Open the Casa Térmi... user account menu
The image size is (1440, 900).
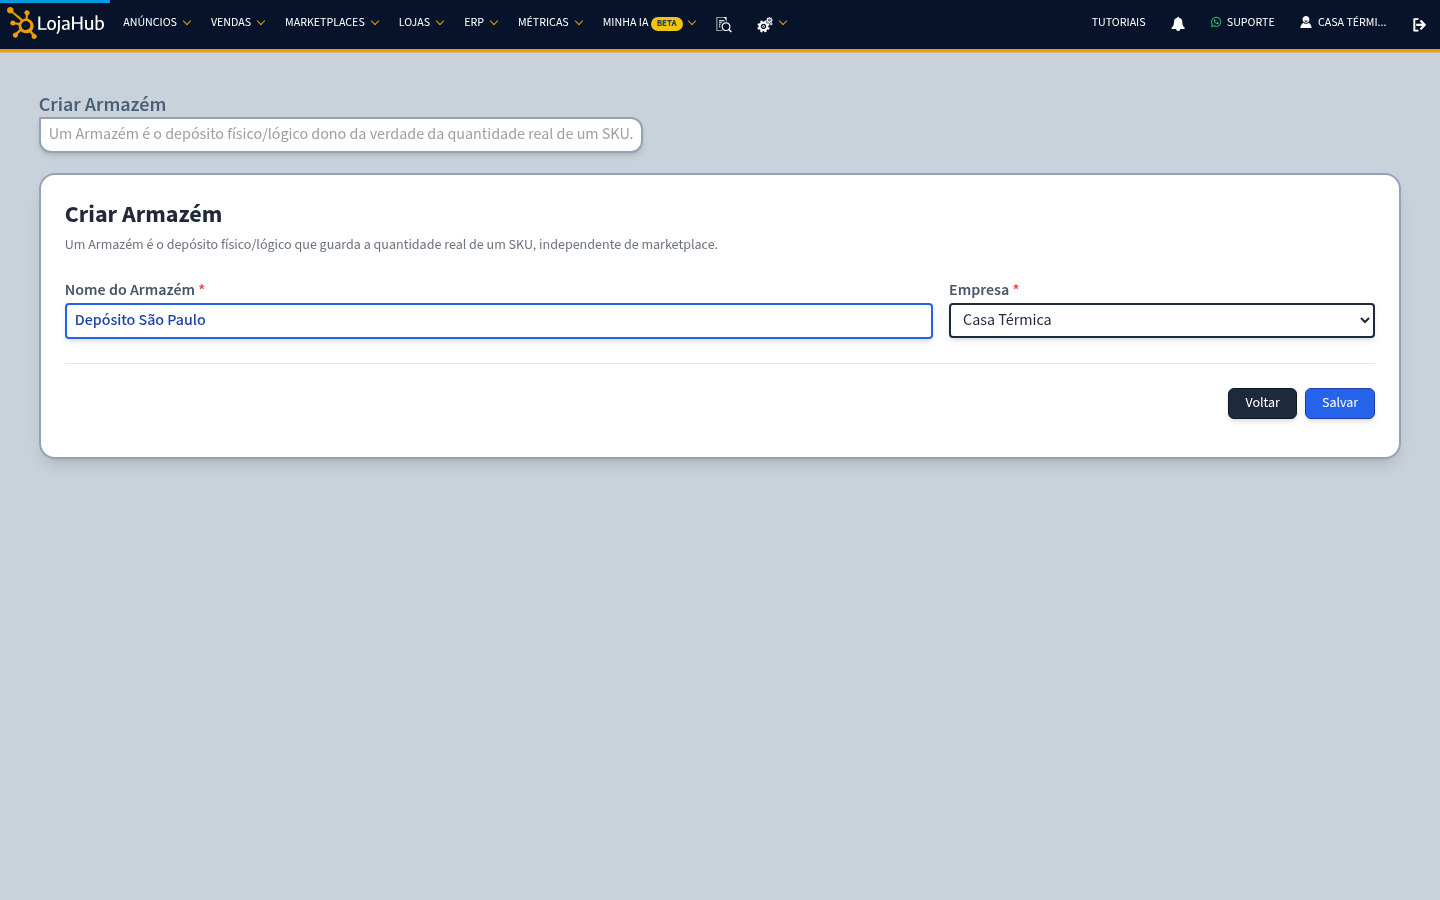[x=1343, y=23]
